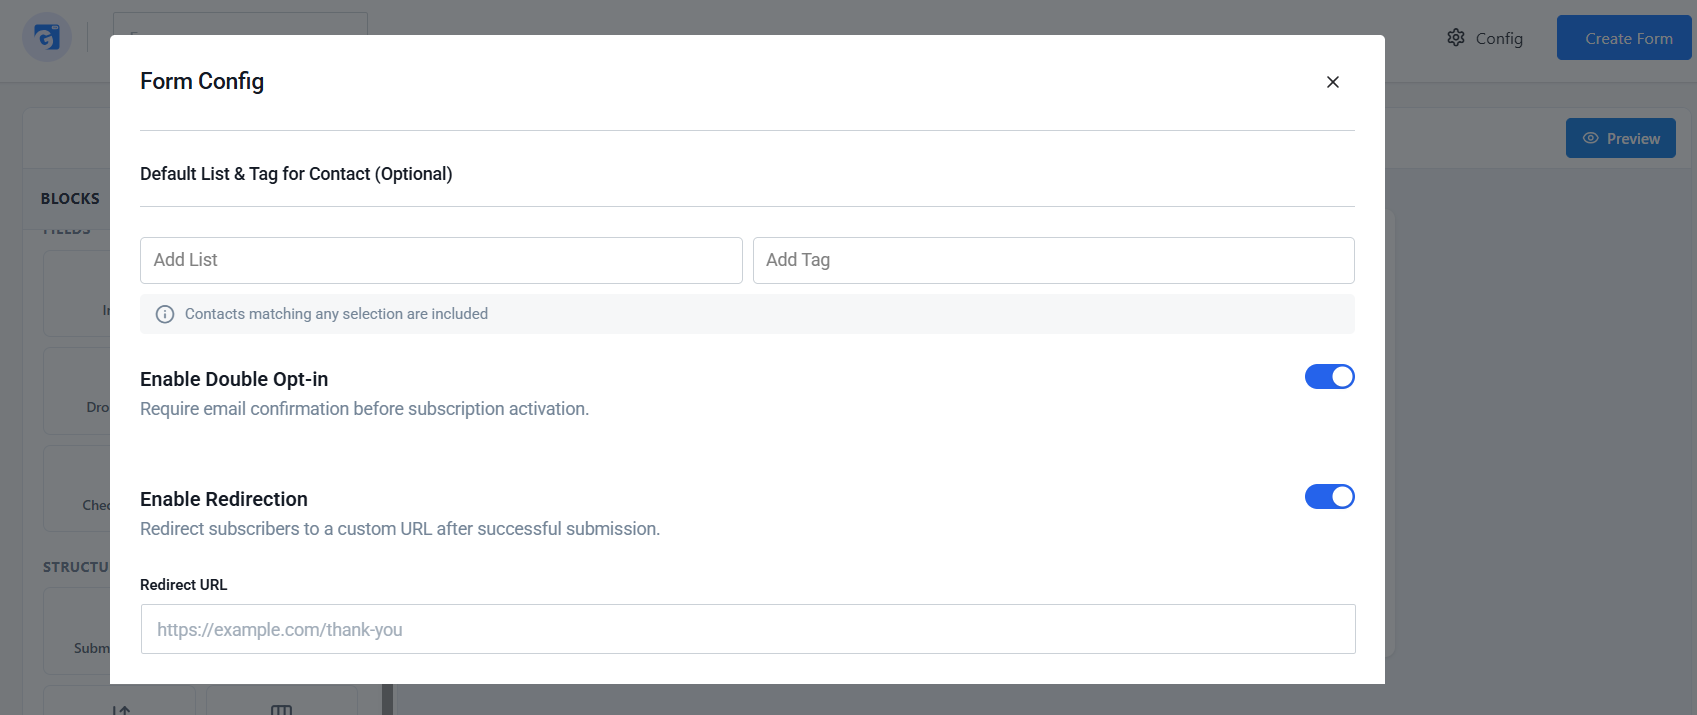Click the 'Enable Double Opt-in' label
The width and height of the screenshot is (1697, 715).
(234, 379)
